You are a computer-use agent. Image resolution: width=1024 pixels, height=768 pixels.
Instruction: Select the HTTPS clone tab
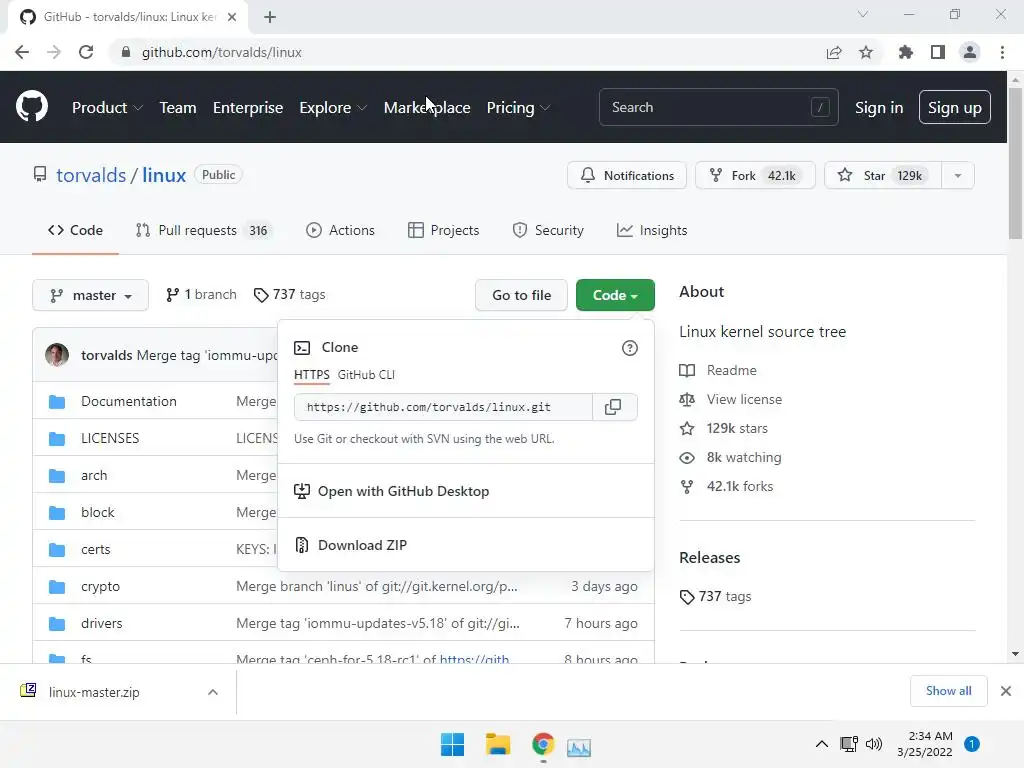312,375
